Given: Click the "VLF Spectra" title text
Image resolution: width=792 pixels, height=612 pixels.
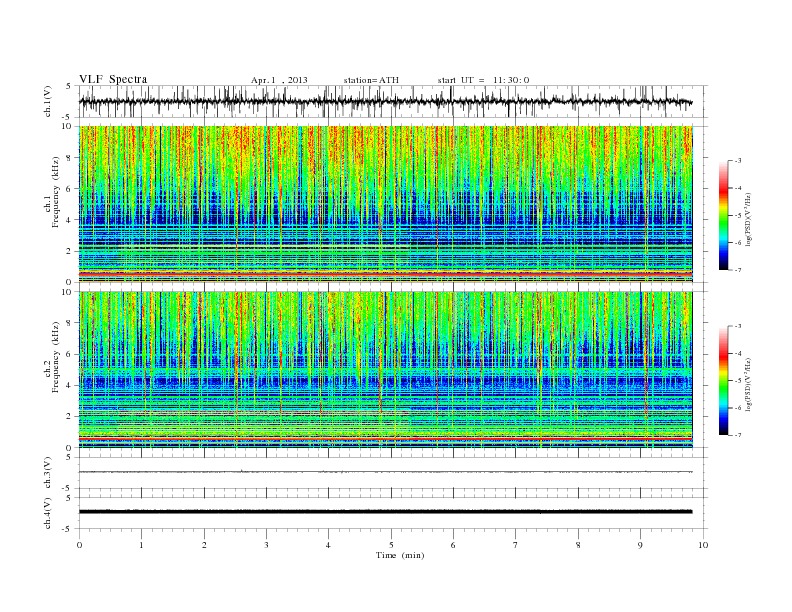Looking at the screenshot, I should 113,79.
